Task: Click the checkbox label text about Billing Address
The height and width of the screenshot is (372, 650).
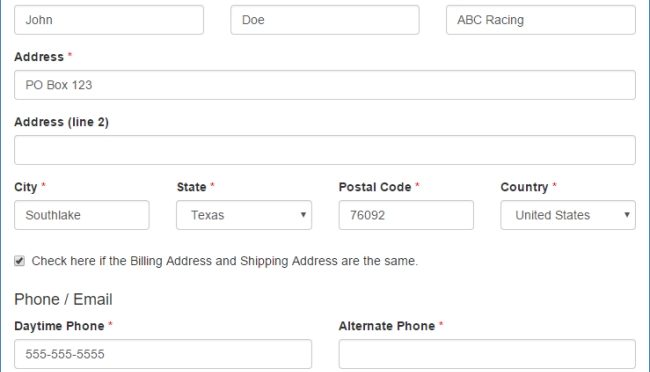Action: click(225, 261)
